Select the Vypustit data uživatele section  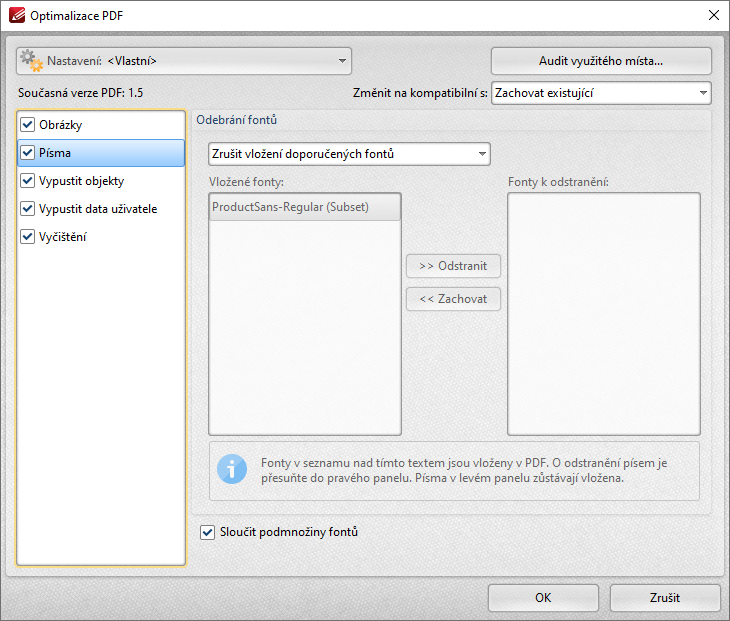click(101, 209)
